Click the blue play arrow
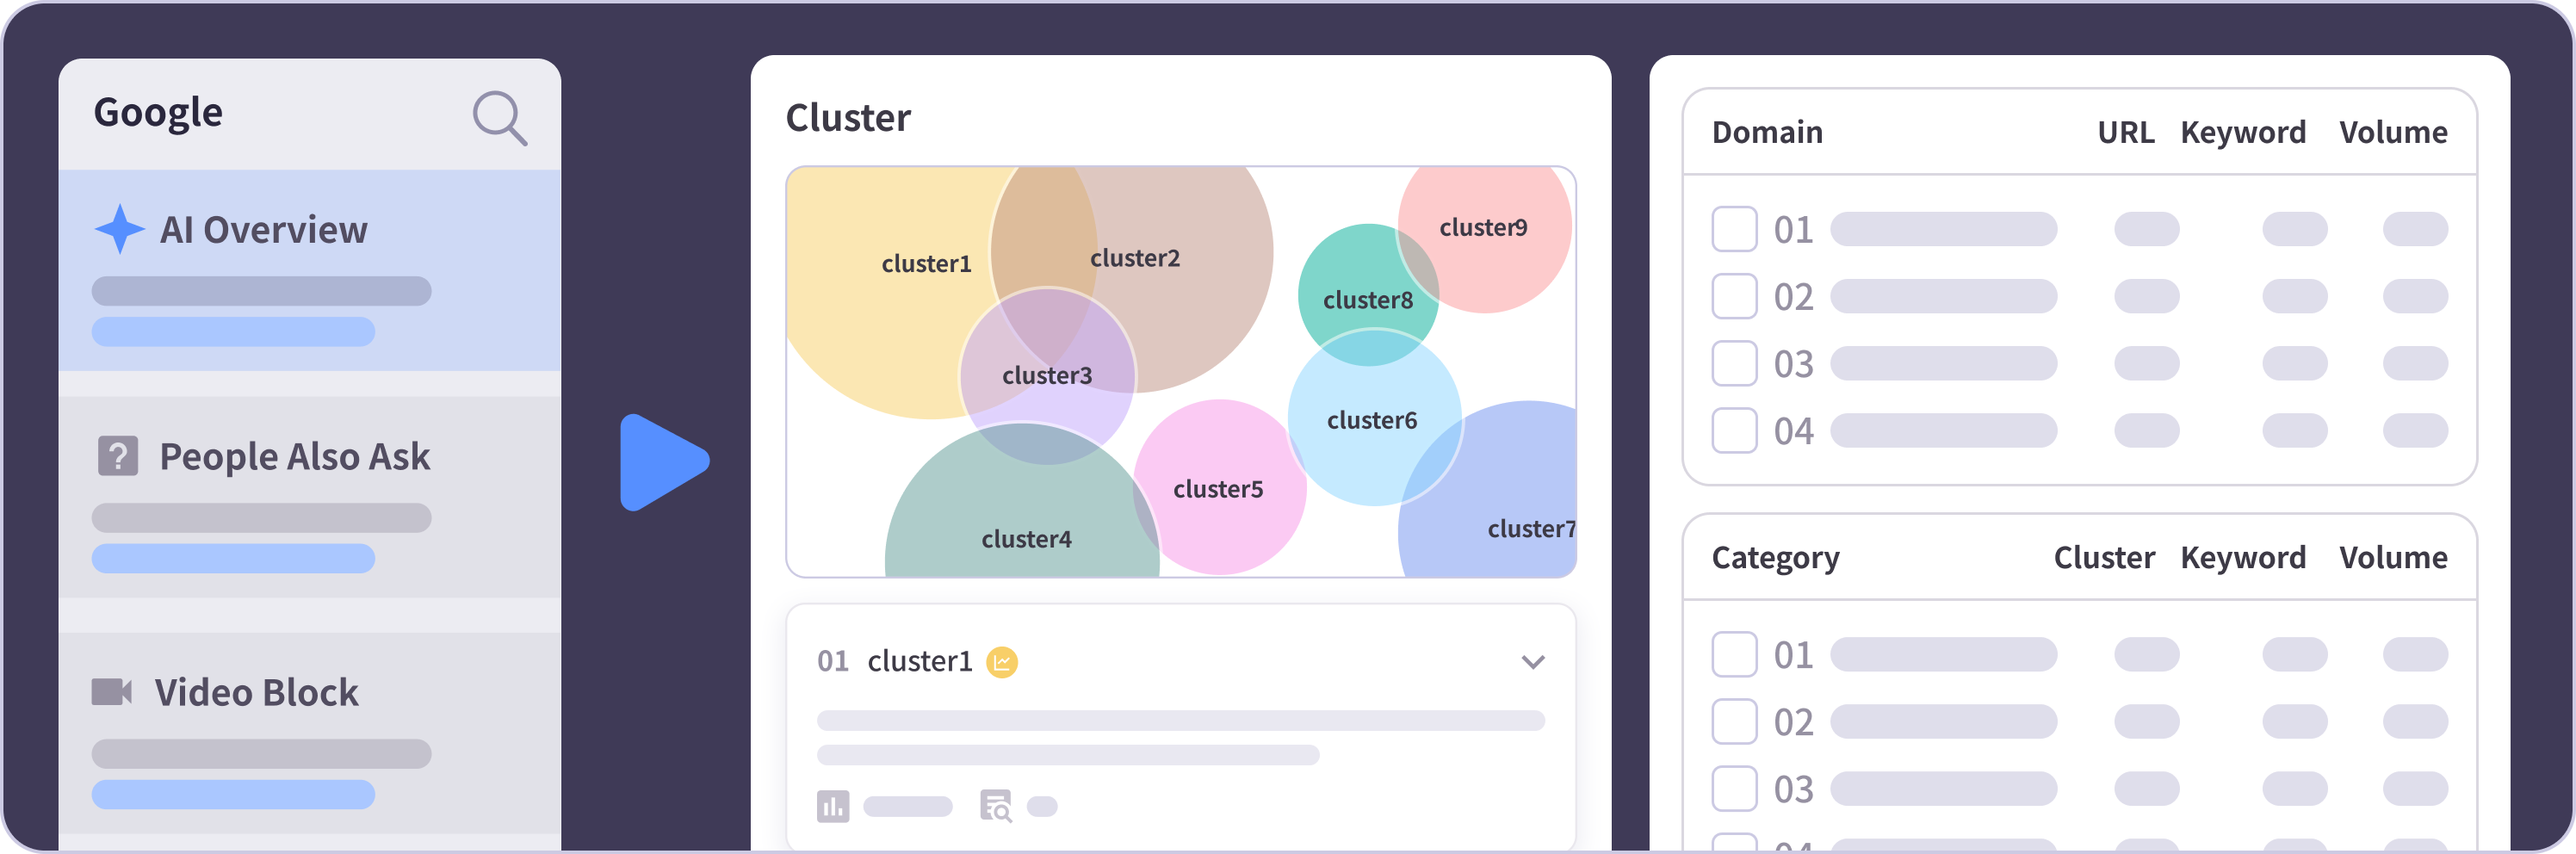 point(664,462)
